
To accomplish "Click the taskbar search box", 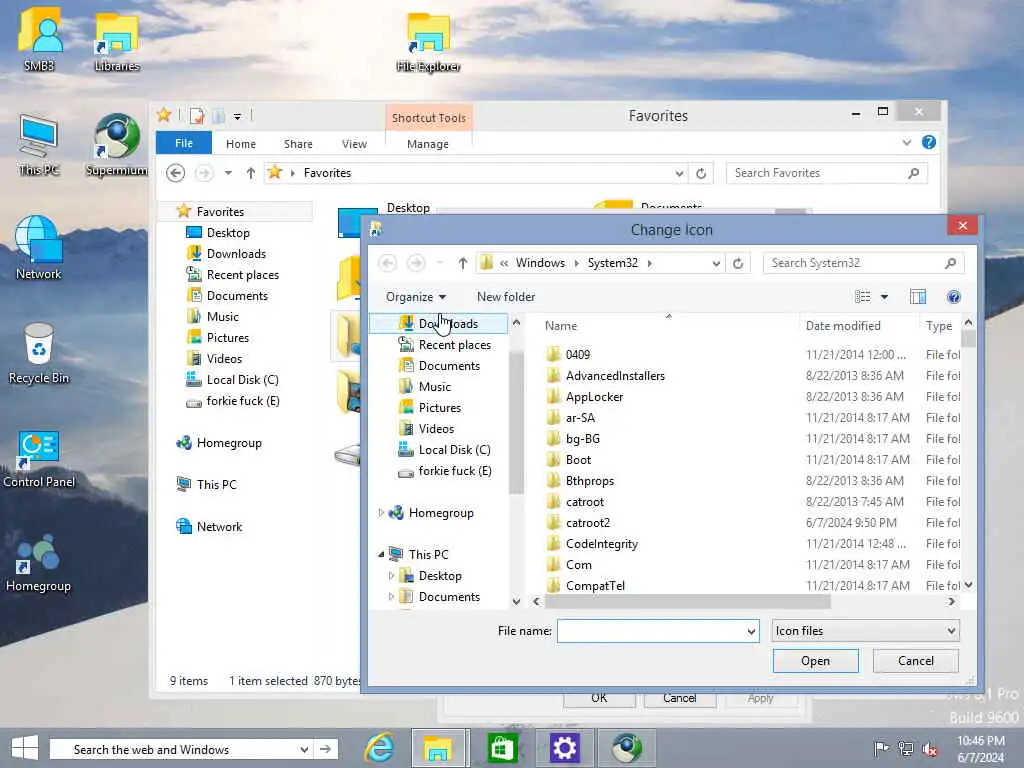I will point(181,749).
